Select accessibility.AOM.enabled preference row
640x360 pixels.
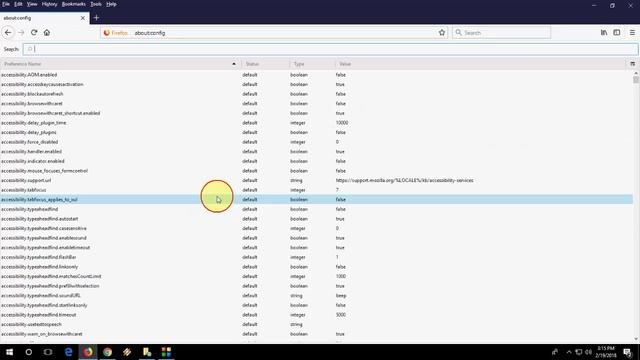point(317,75)
